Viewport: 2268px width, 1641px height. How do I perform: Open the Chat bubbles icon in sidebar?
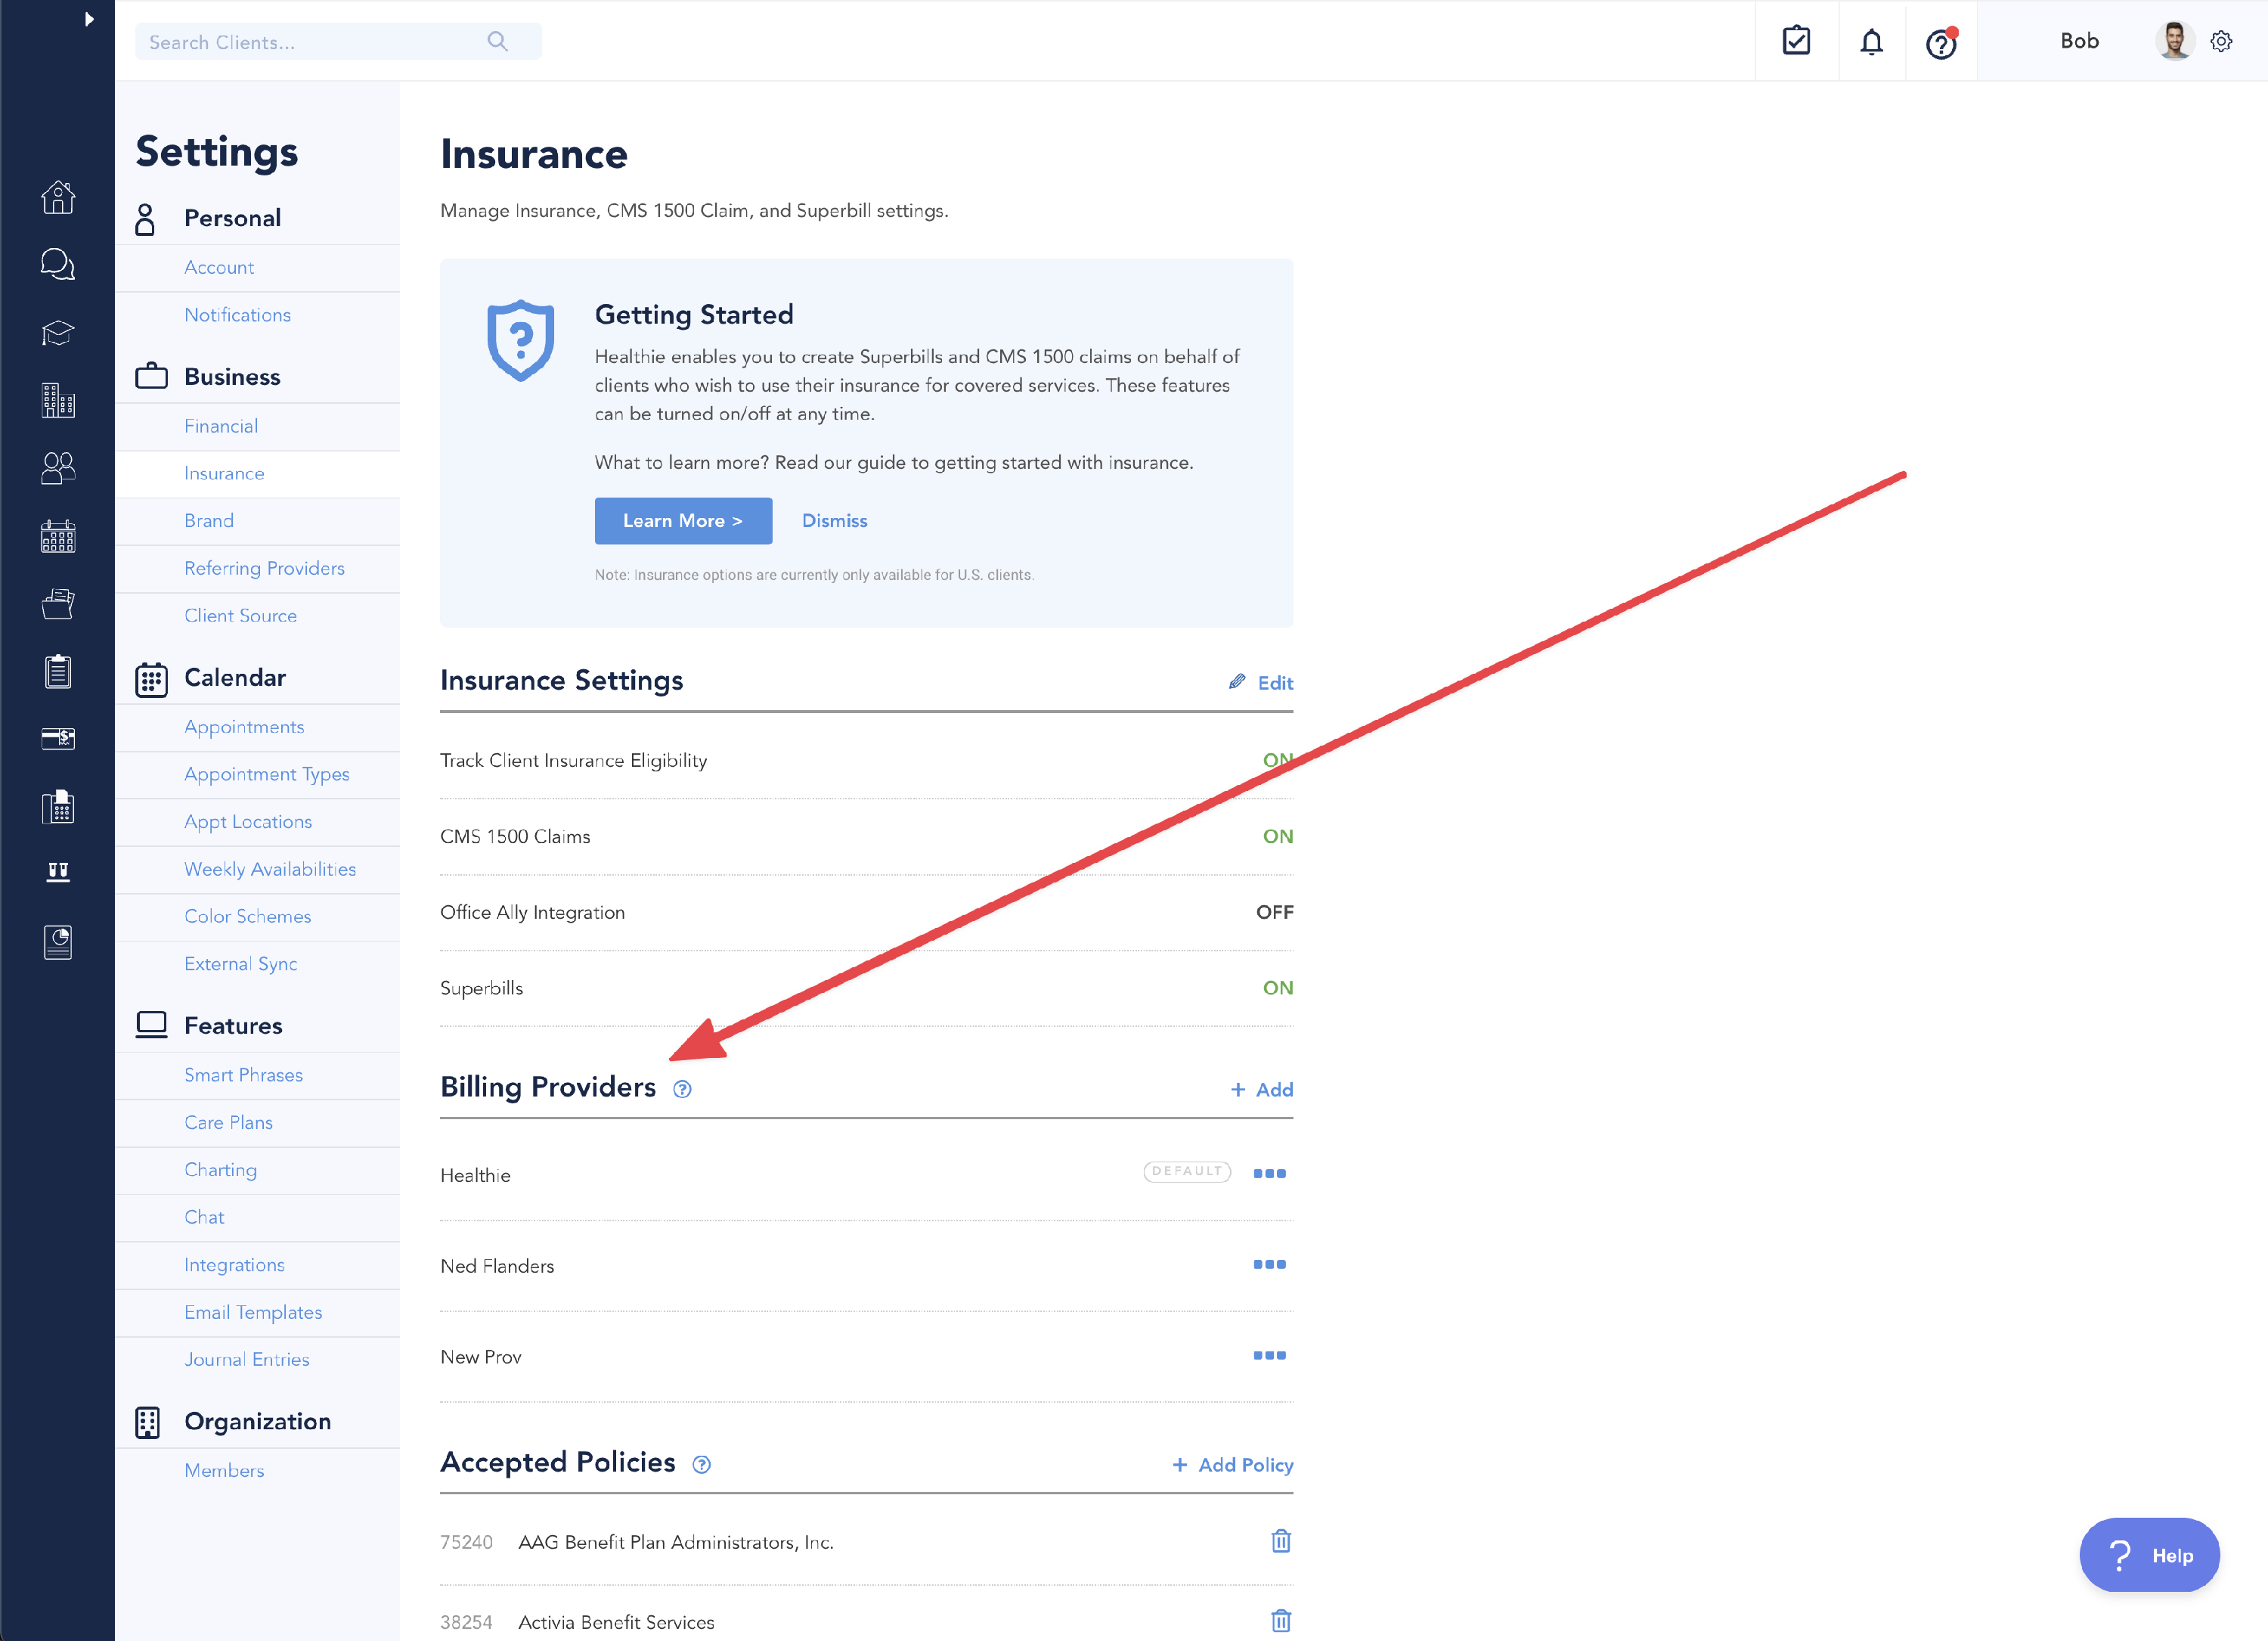(x=58, y=265)
